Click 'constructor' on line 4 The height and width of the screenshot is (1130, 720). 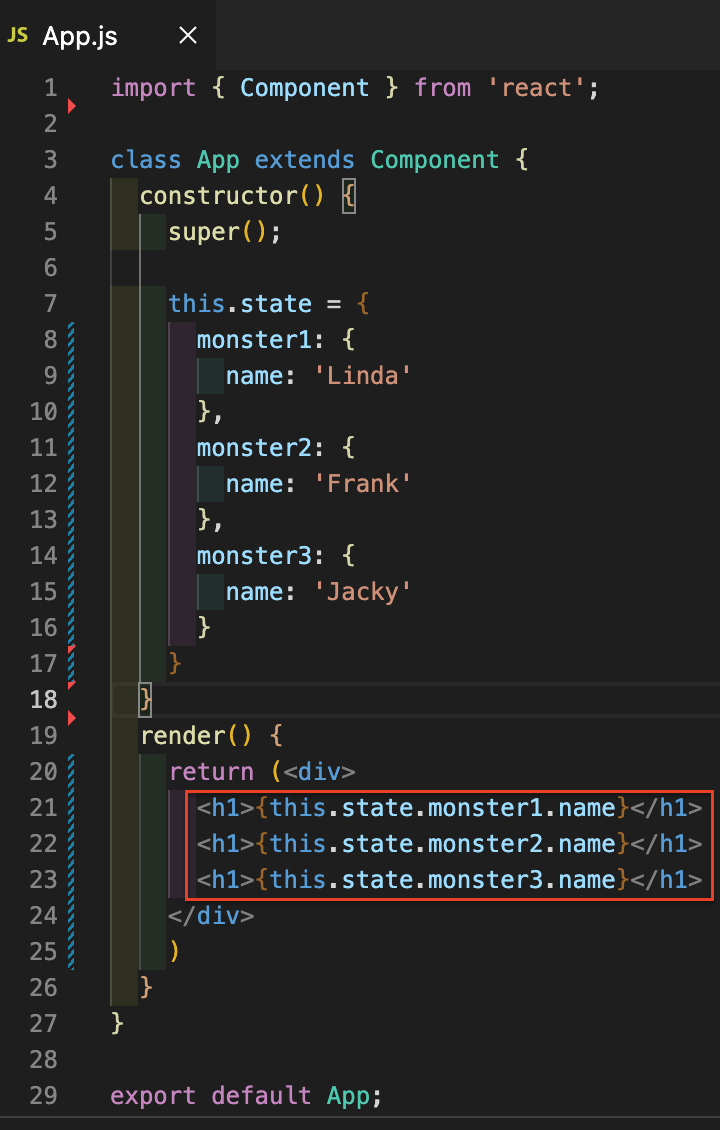tap(218, 195)
